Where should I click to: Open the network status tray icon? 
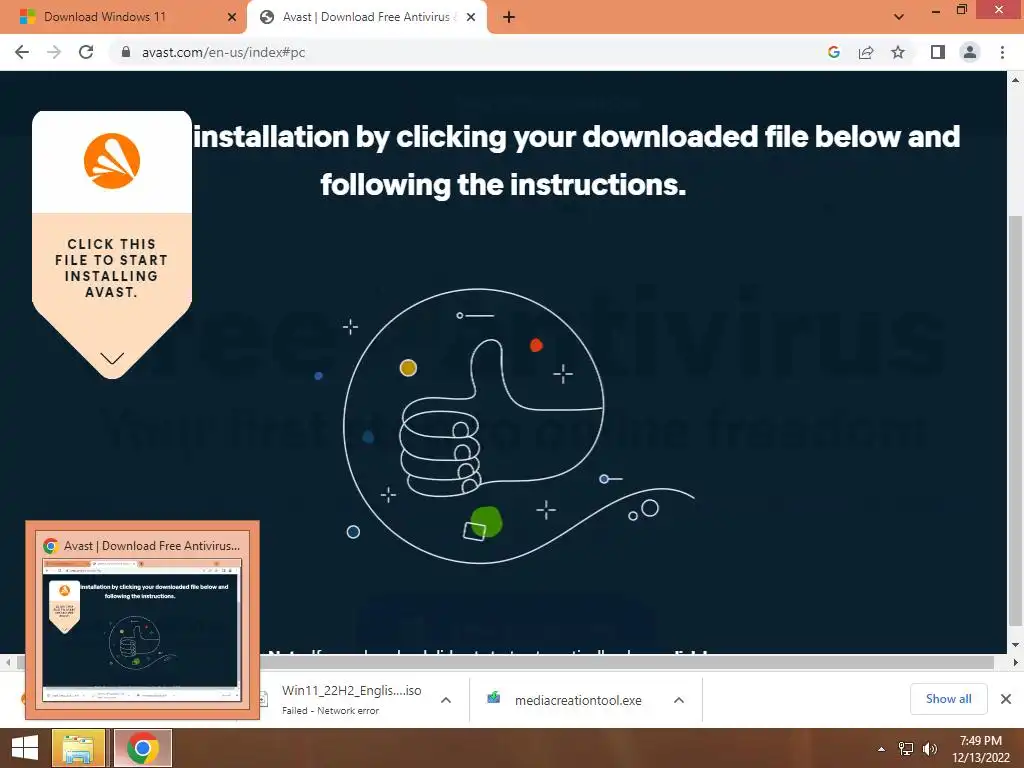coord(906,749)
